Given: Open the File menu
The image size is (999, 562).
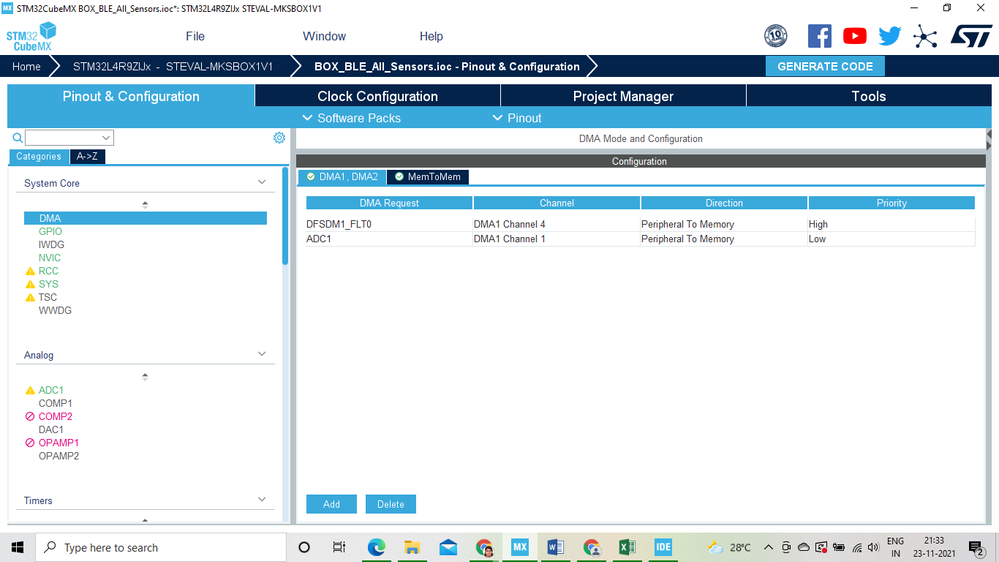Looking at the screenshot, I should click(x=195, y=36).
